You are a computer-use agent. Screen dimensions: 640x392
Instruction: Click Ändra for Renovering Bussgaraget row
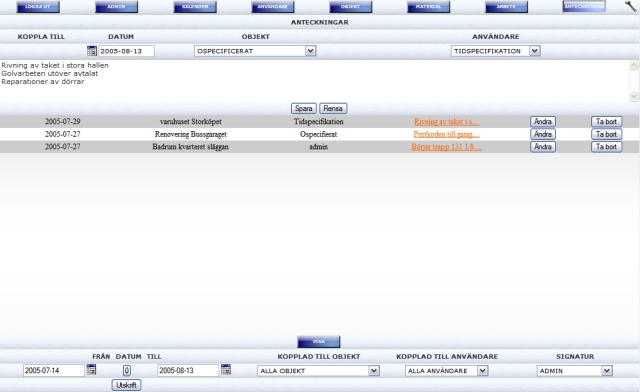[x=543, y=134]
